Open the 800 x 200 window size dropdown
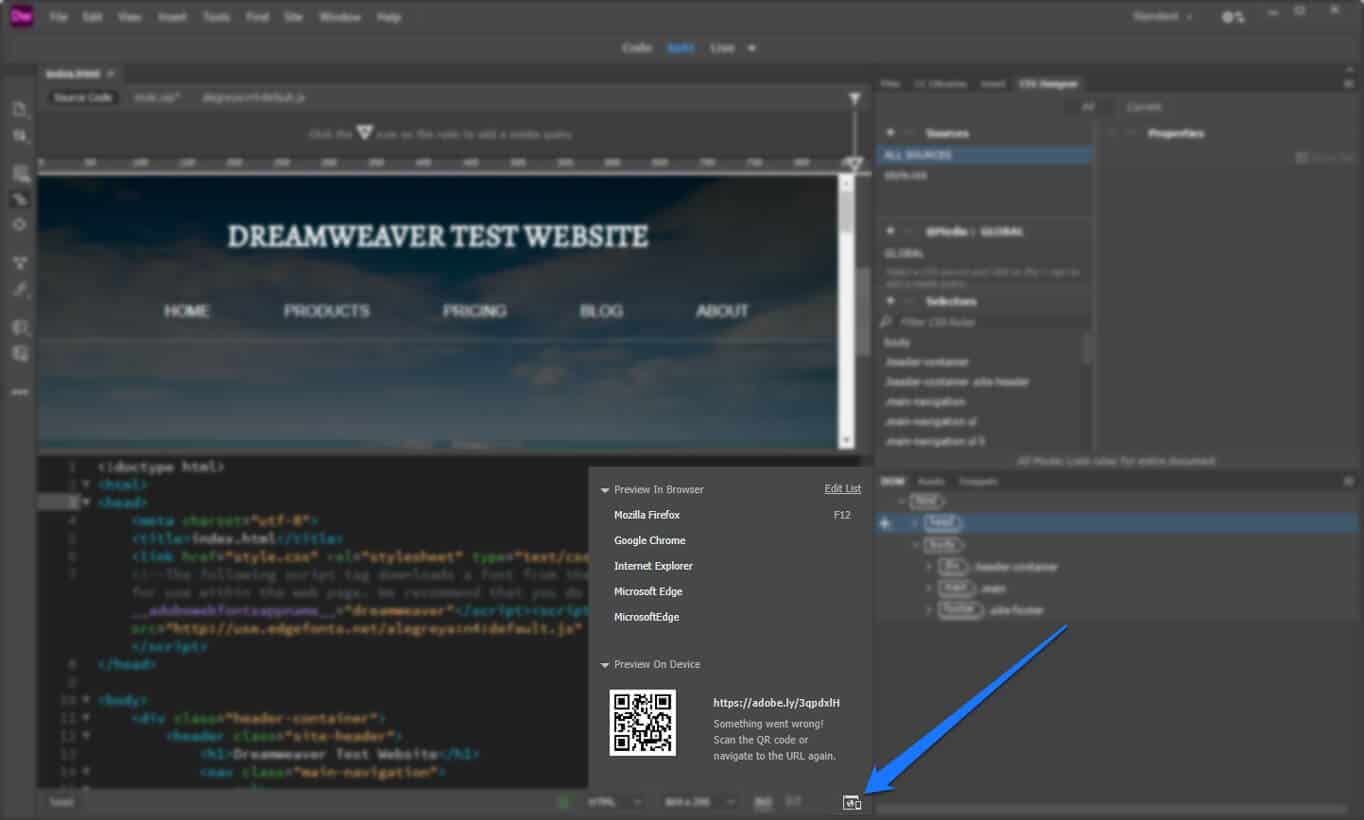This screenshot has height=820, width=1364. [x=700, y=801]
